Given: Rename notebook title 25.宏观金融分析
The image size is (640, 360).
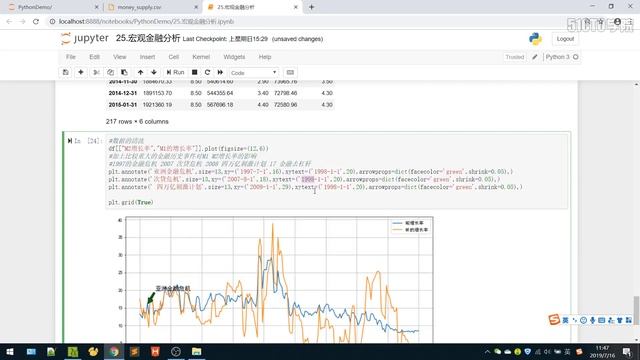Looking at the screenshot, I should point(148,38).
